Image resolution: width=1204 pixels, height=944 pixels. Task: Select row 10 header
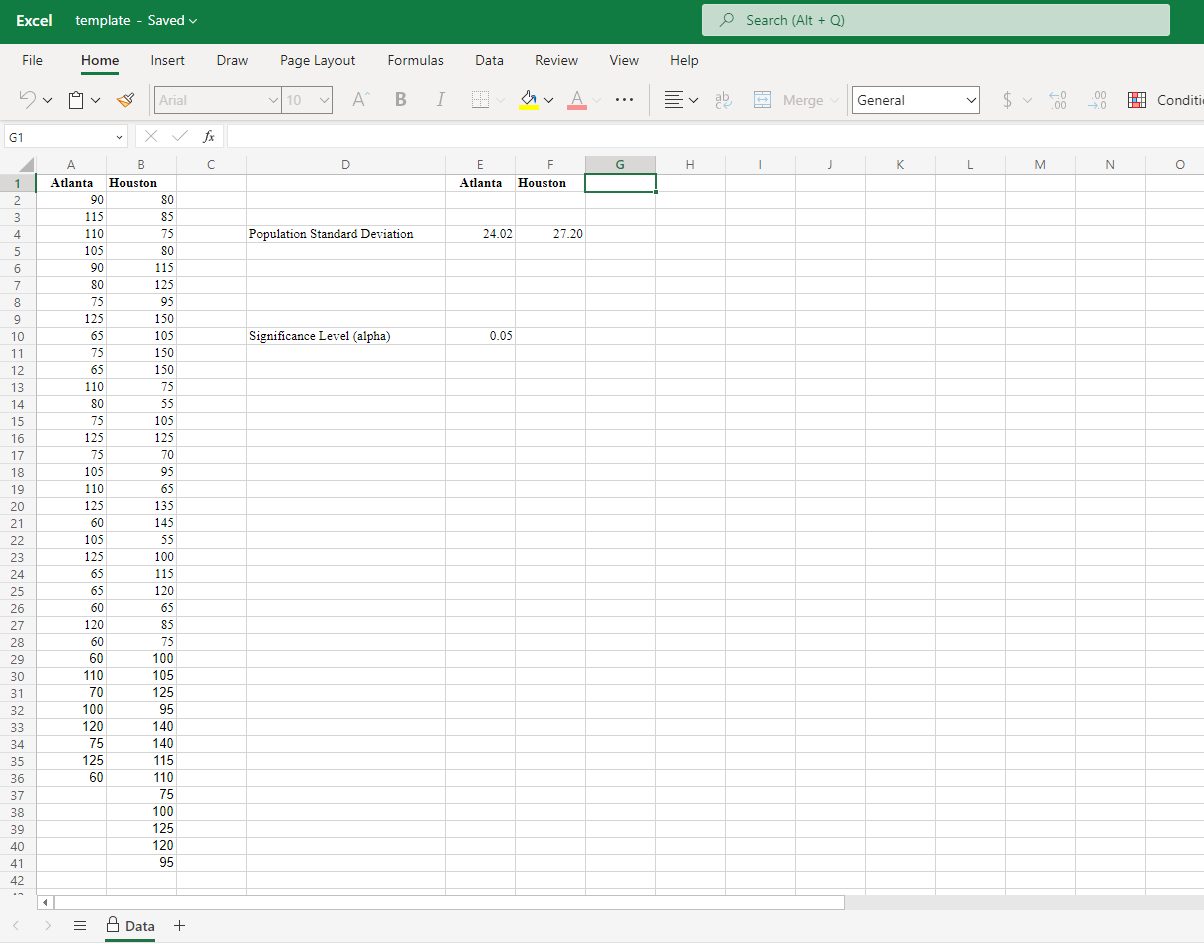(18, 336)
